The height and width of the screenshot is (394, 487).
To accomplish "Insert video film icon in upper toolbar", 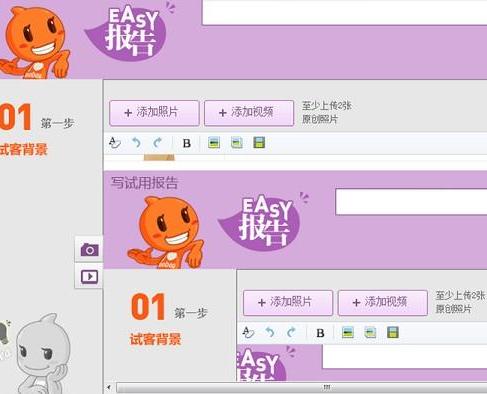I will click(x=259, y=143).
